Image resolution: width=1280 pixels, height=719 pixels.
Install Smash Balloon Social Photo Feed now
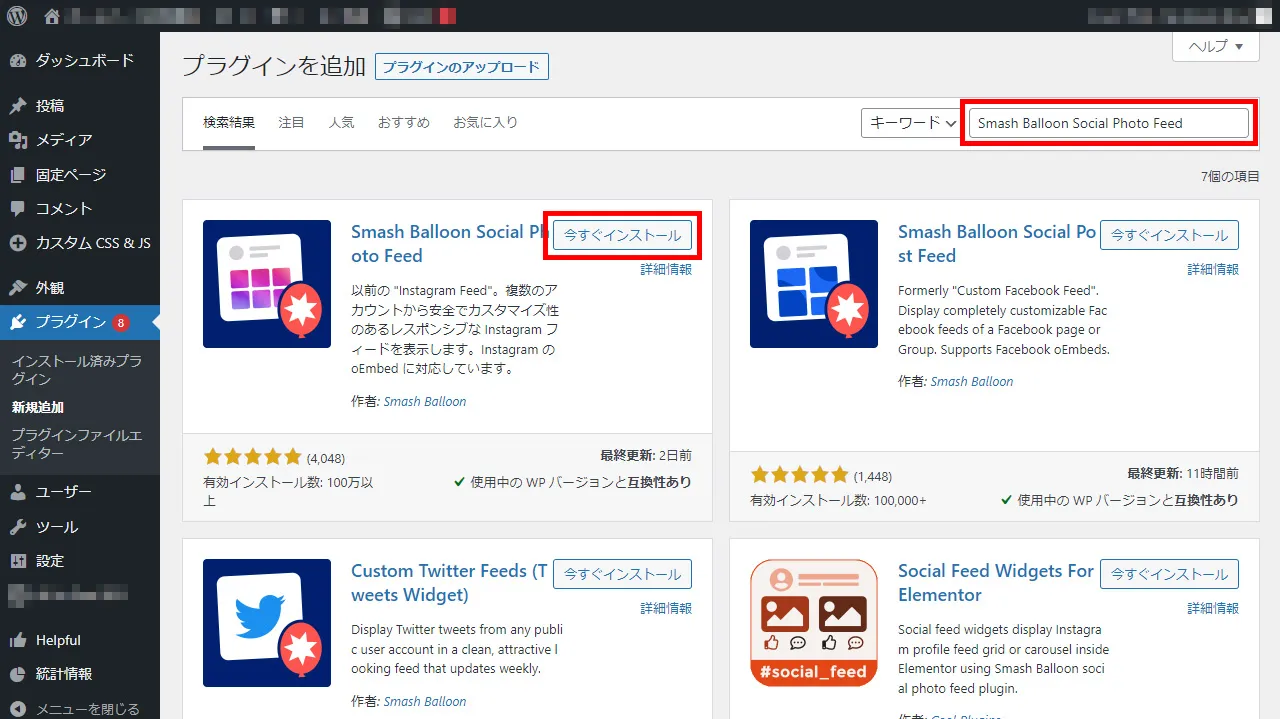[x=622, y=235]
